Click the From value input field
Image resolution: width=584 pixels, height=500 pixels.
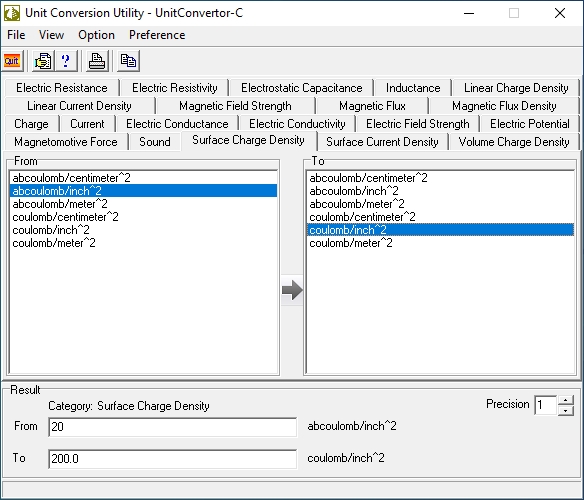(172, 427)
